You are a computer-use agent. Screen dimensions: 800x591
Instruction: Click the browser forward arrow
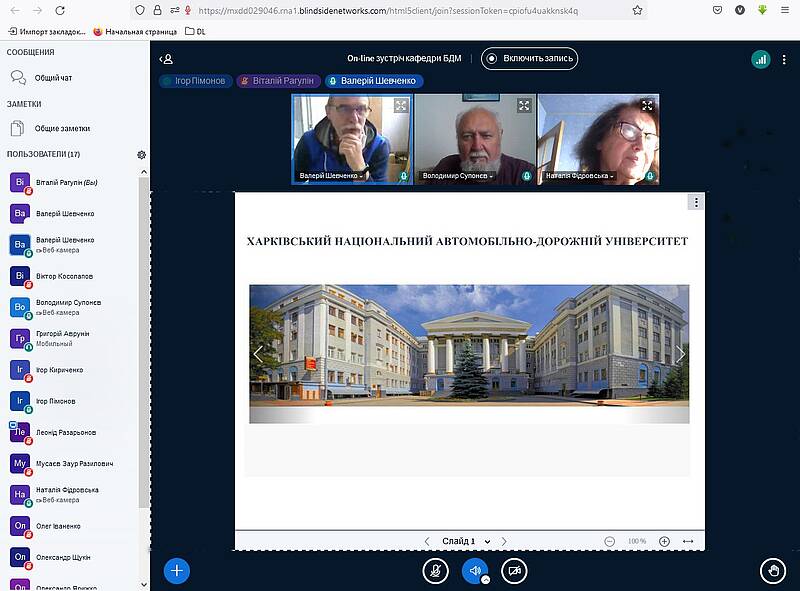[x=37, y=10]
